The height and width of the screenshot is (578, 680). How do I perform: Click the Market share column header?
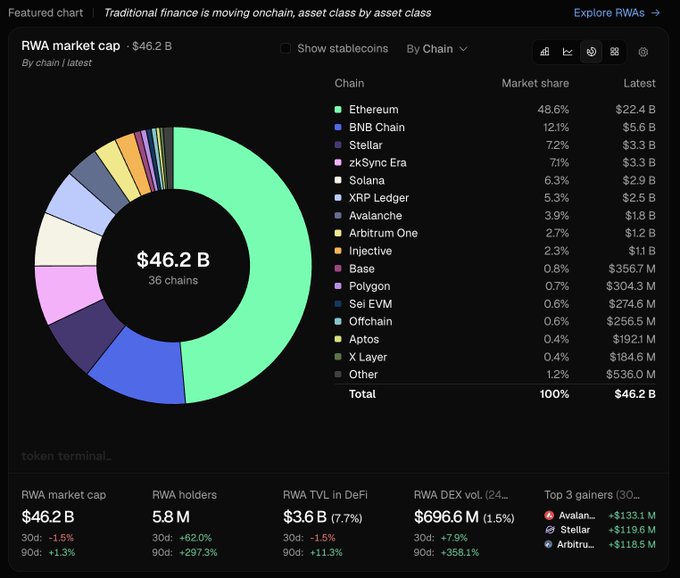535,83
